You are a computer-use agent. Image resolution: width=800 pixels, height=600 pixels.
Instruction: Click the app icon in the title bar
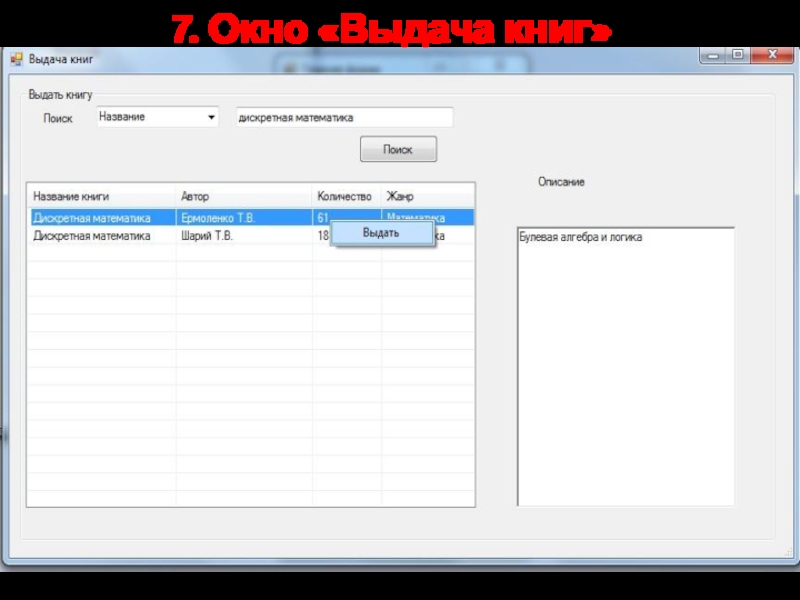(x=16, y=59)
